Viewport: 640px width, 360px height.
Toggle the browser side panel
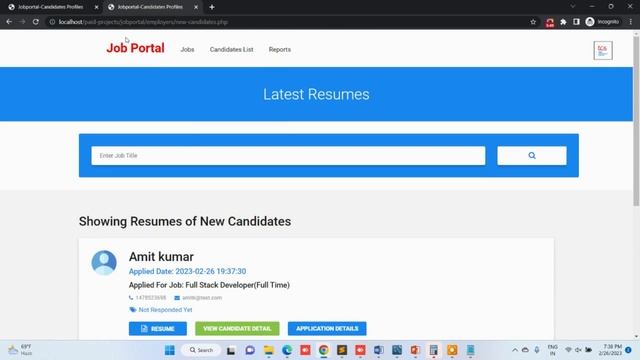tap(576, 22)
